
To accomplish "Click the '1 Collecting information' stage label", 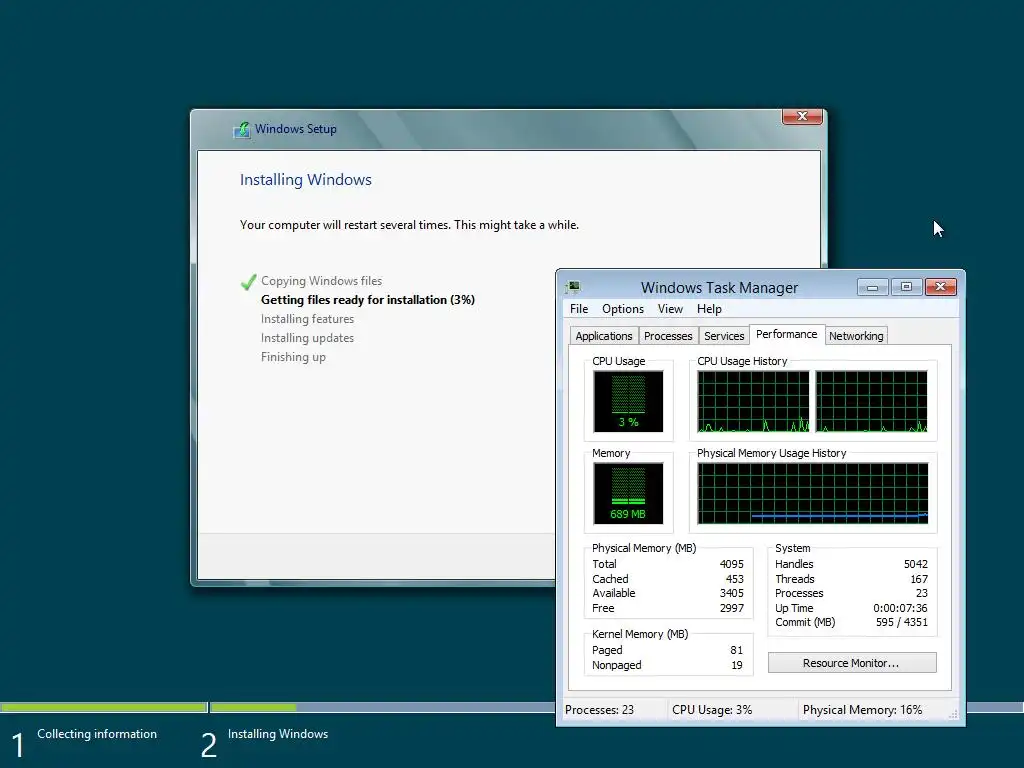I will 84,743.
